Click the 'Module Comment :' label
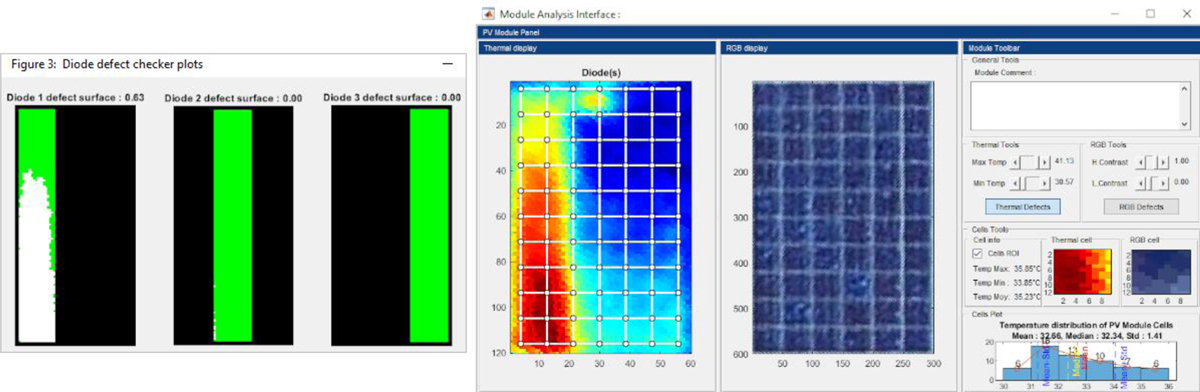 (1004, 73)
